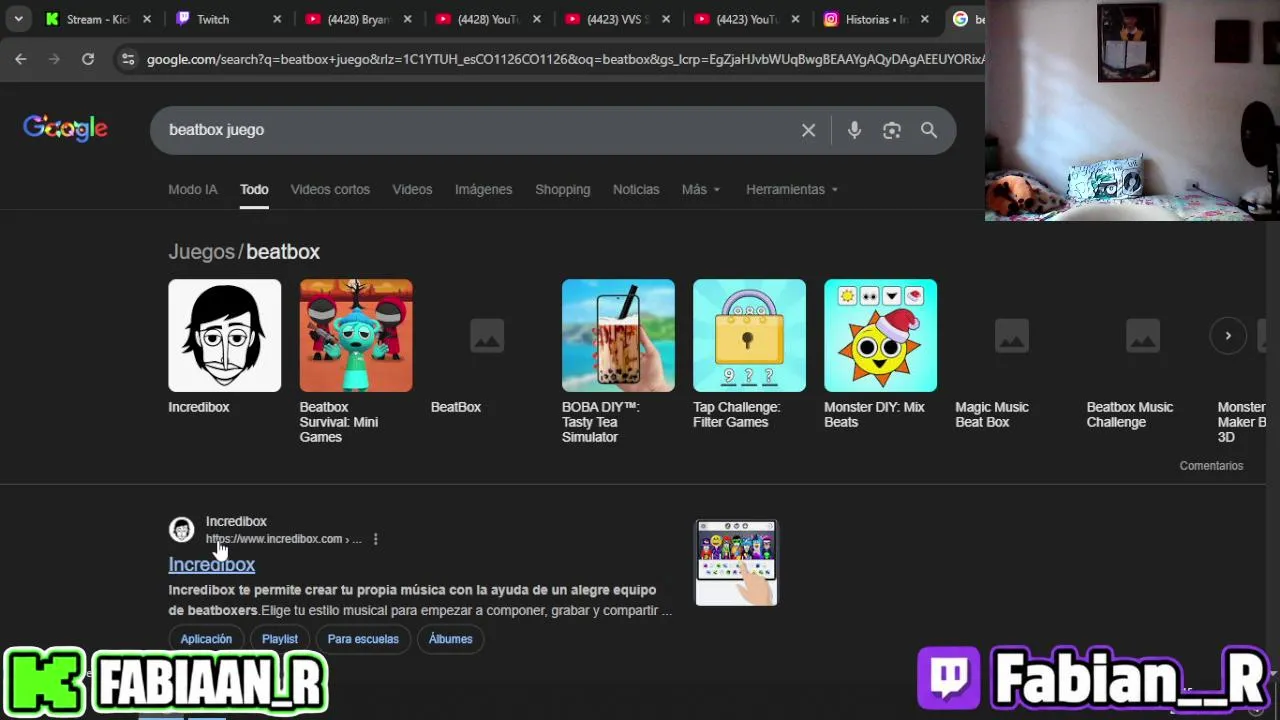Open the Noticias results tab

pos(636,189)
